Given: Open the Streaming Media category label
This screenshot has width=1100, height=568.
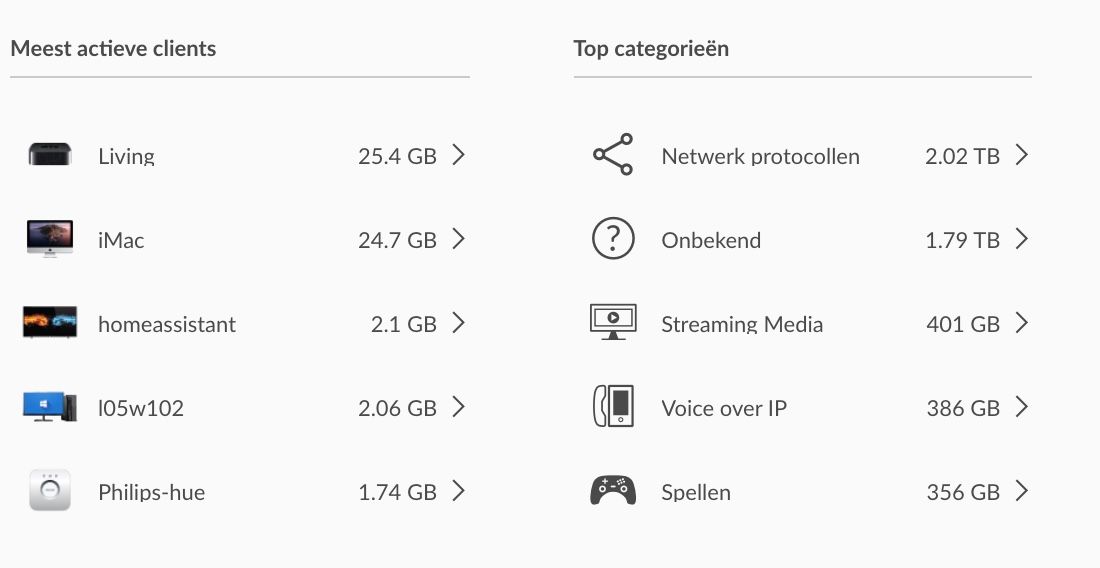Looking at the screenshot, I should (742, 324).
